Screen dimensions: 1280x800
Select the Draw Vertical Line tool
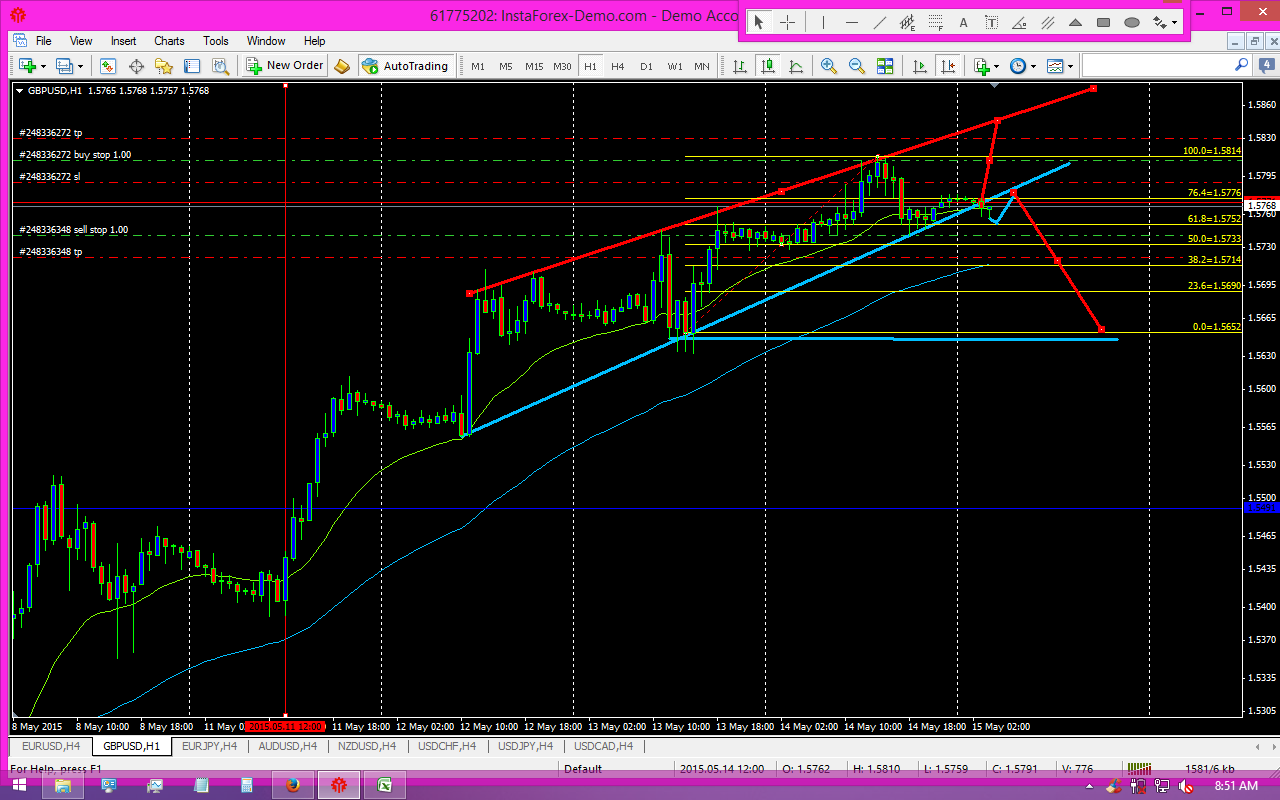[x=823, y=22]
